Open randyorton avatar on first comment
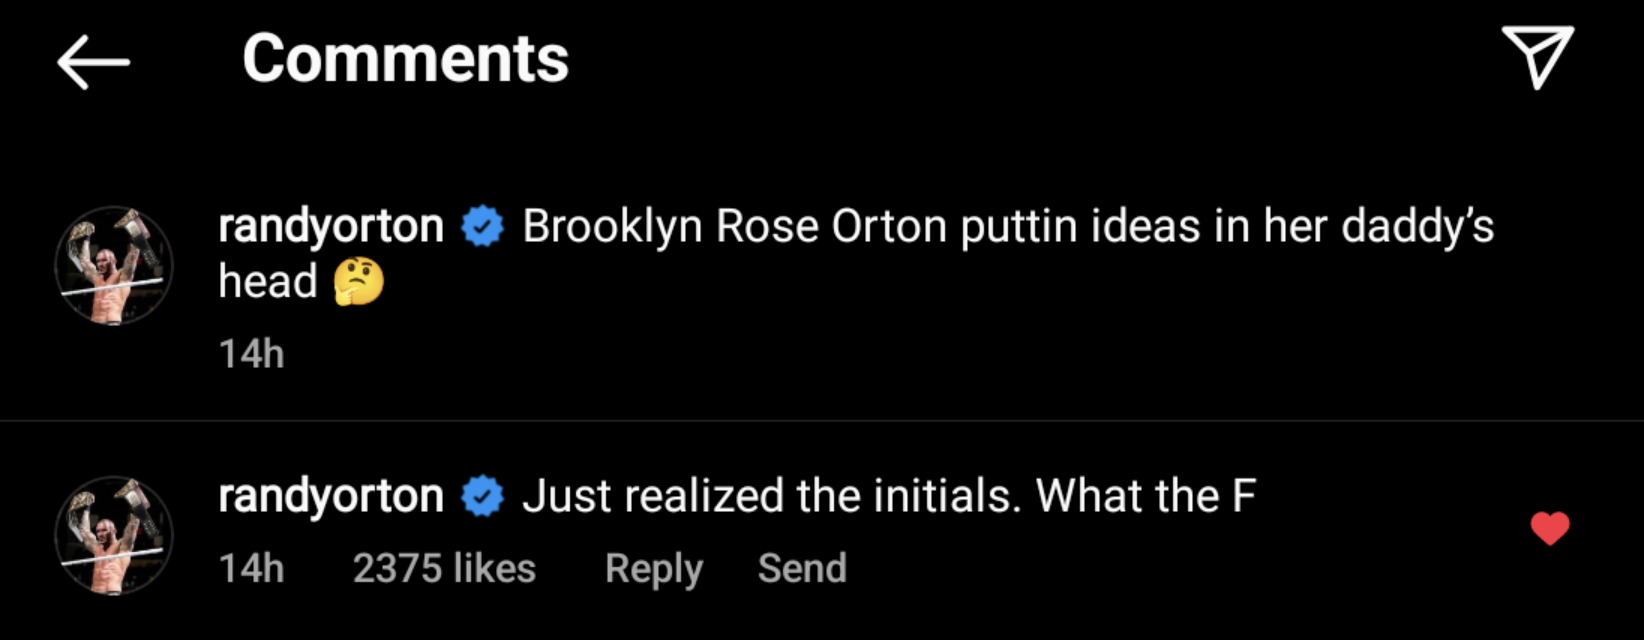This screenshot has width=1644, height=640. coord(113,266)
